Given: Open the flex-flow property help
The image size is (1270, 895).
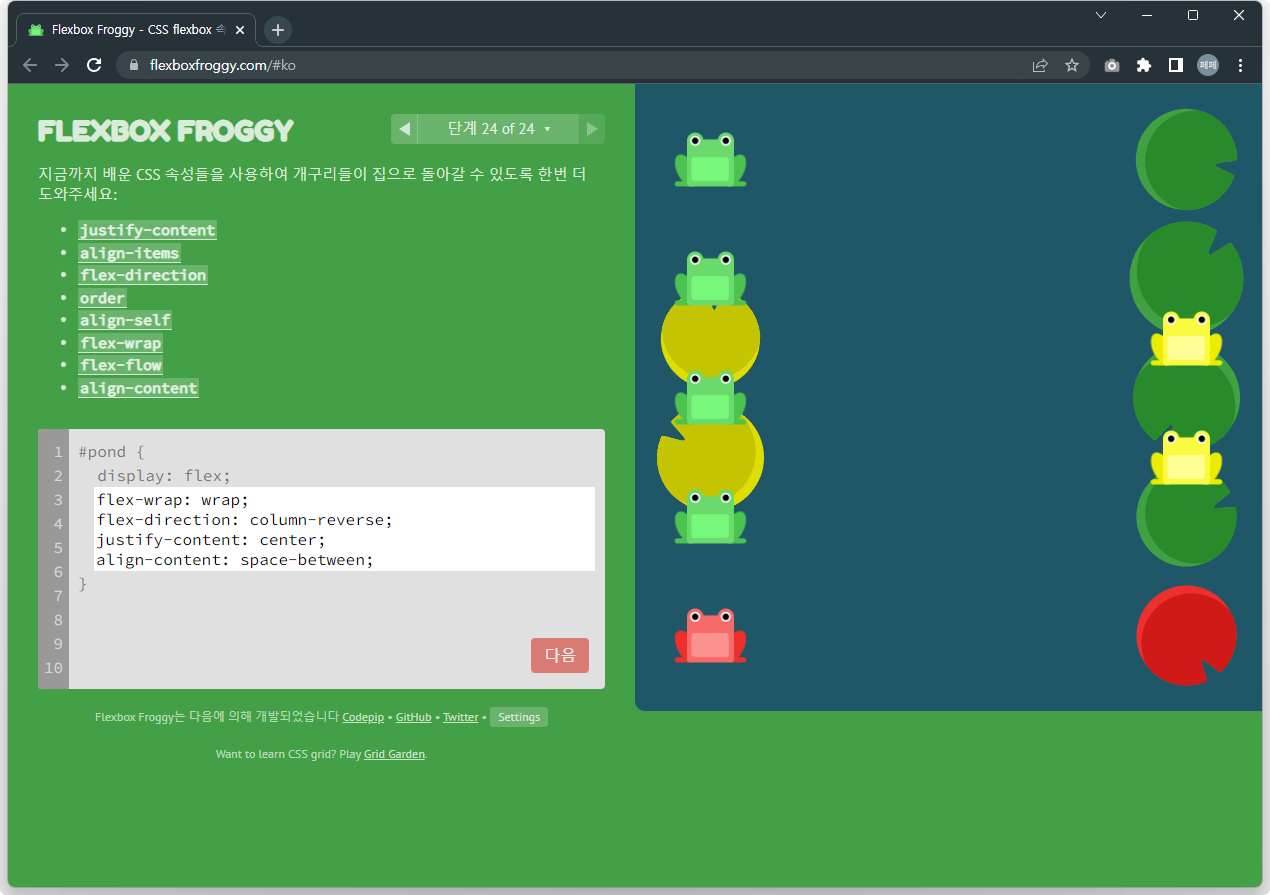Looking at the screenshot, I should (x=120, y=365).
